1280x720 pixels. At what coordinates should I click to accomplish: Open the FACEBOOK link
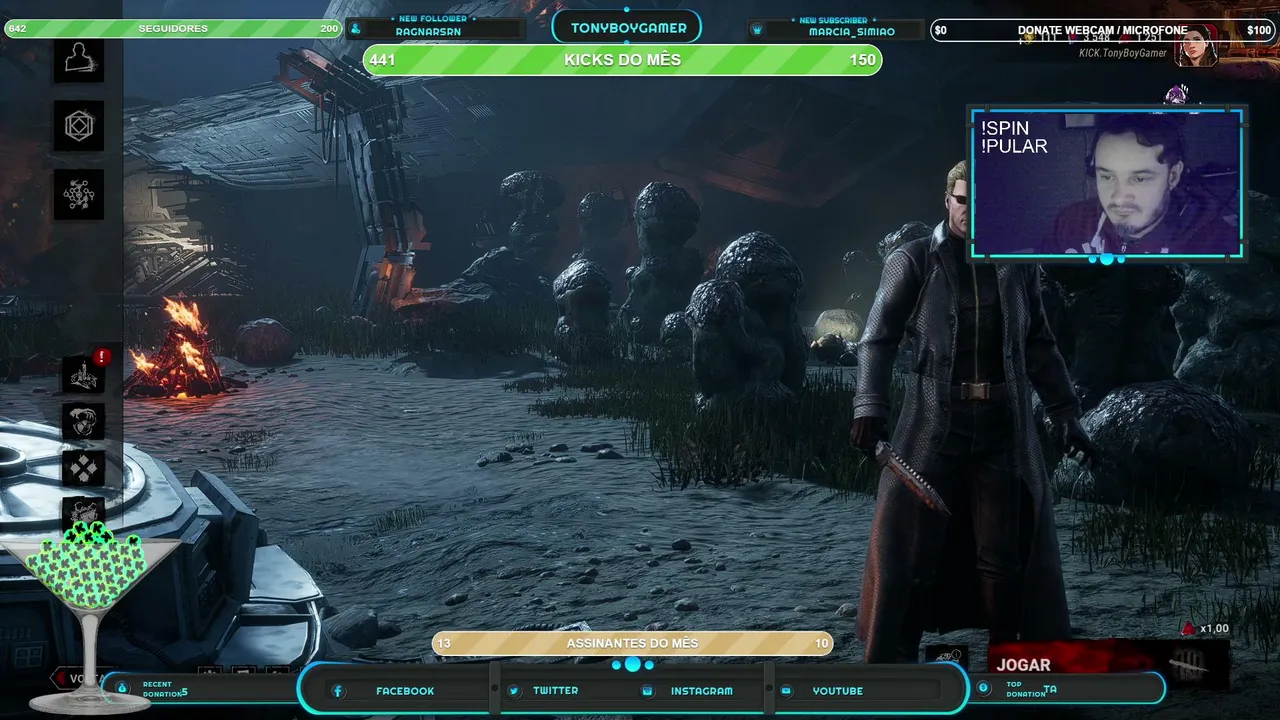(405, 691)
